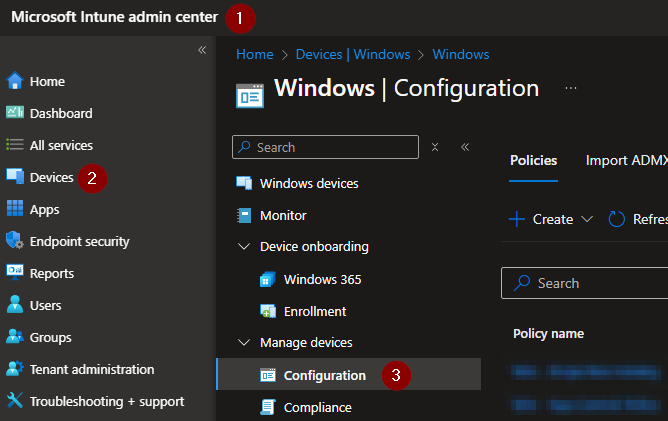
Task: Select Windows devices menu label
Action: point(309,183)
